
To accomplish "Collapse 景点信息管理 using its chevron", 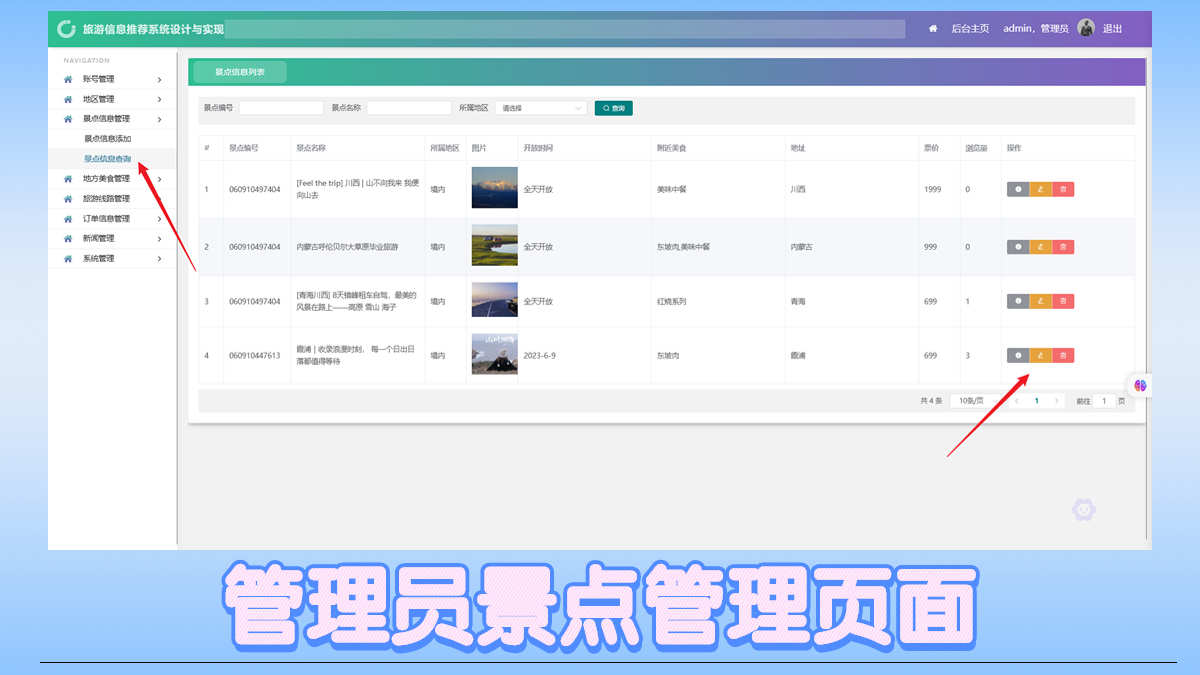I will tap(159, 119).
